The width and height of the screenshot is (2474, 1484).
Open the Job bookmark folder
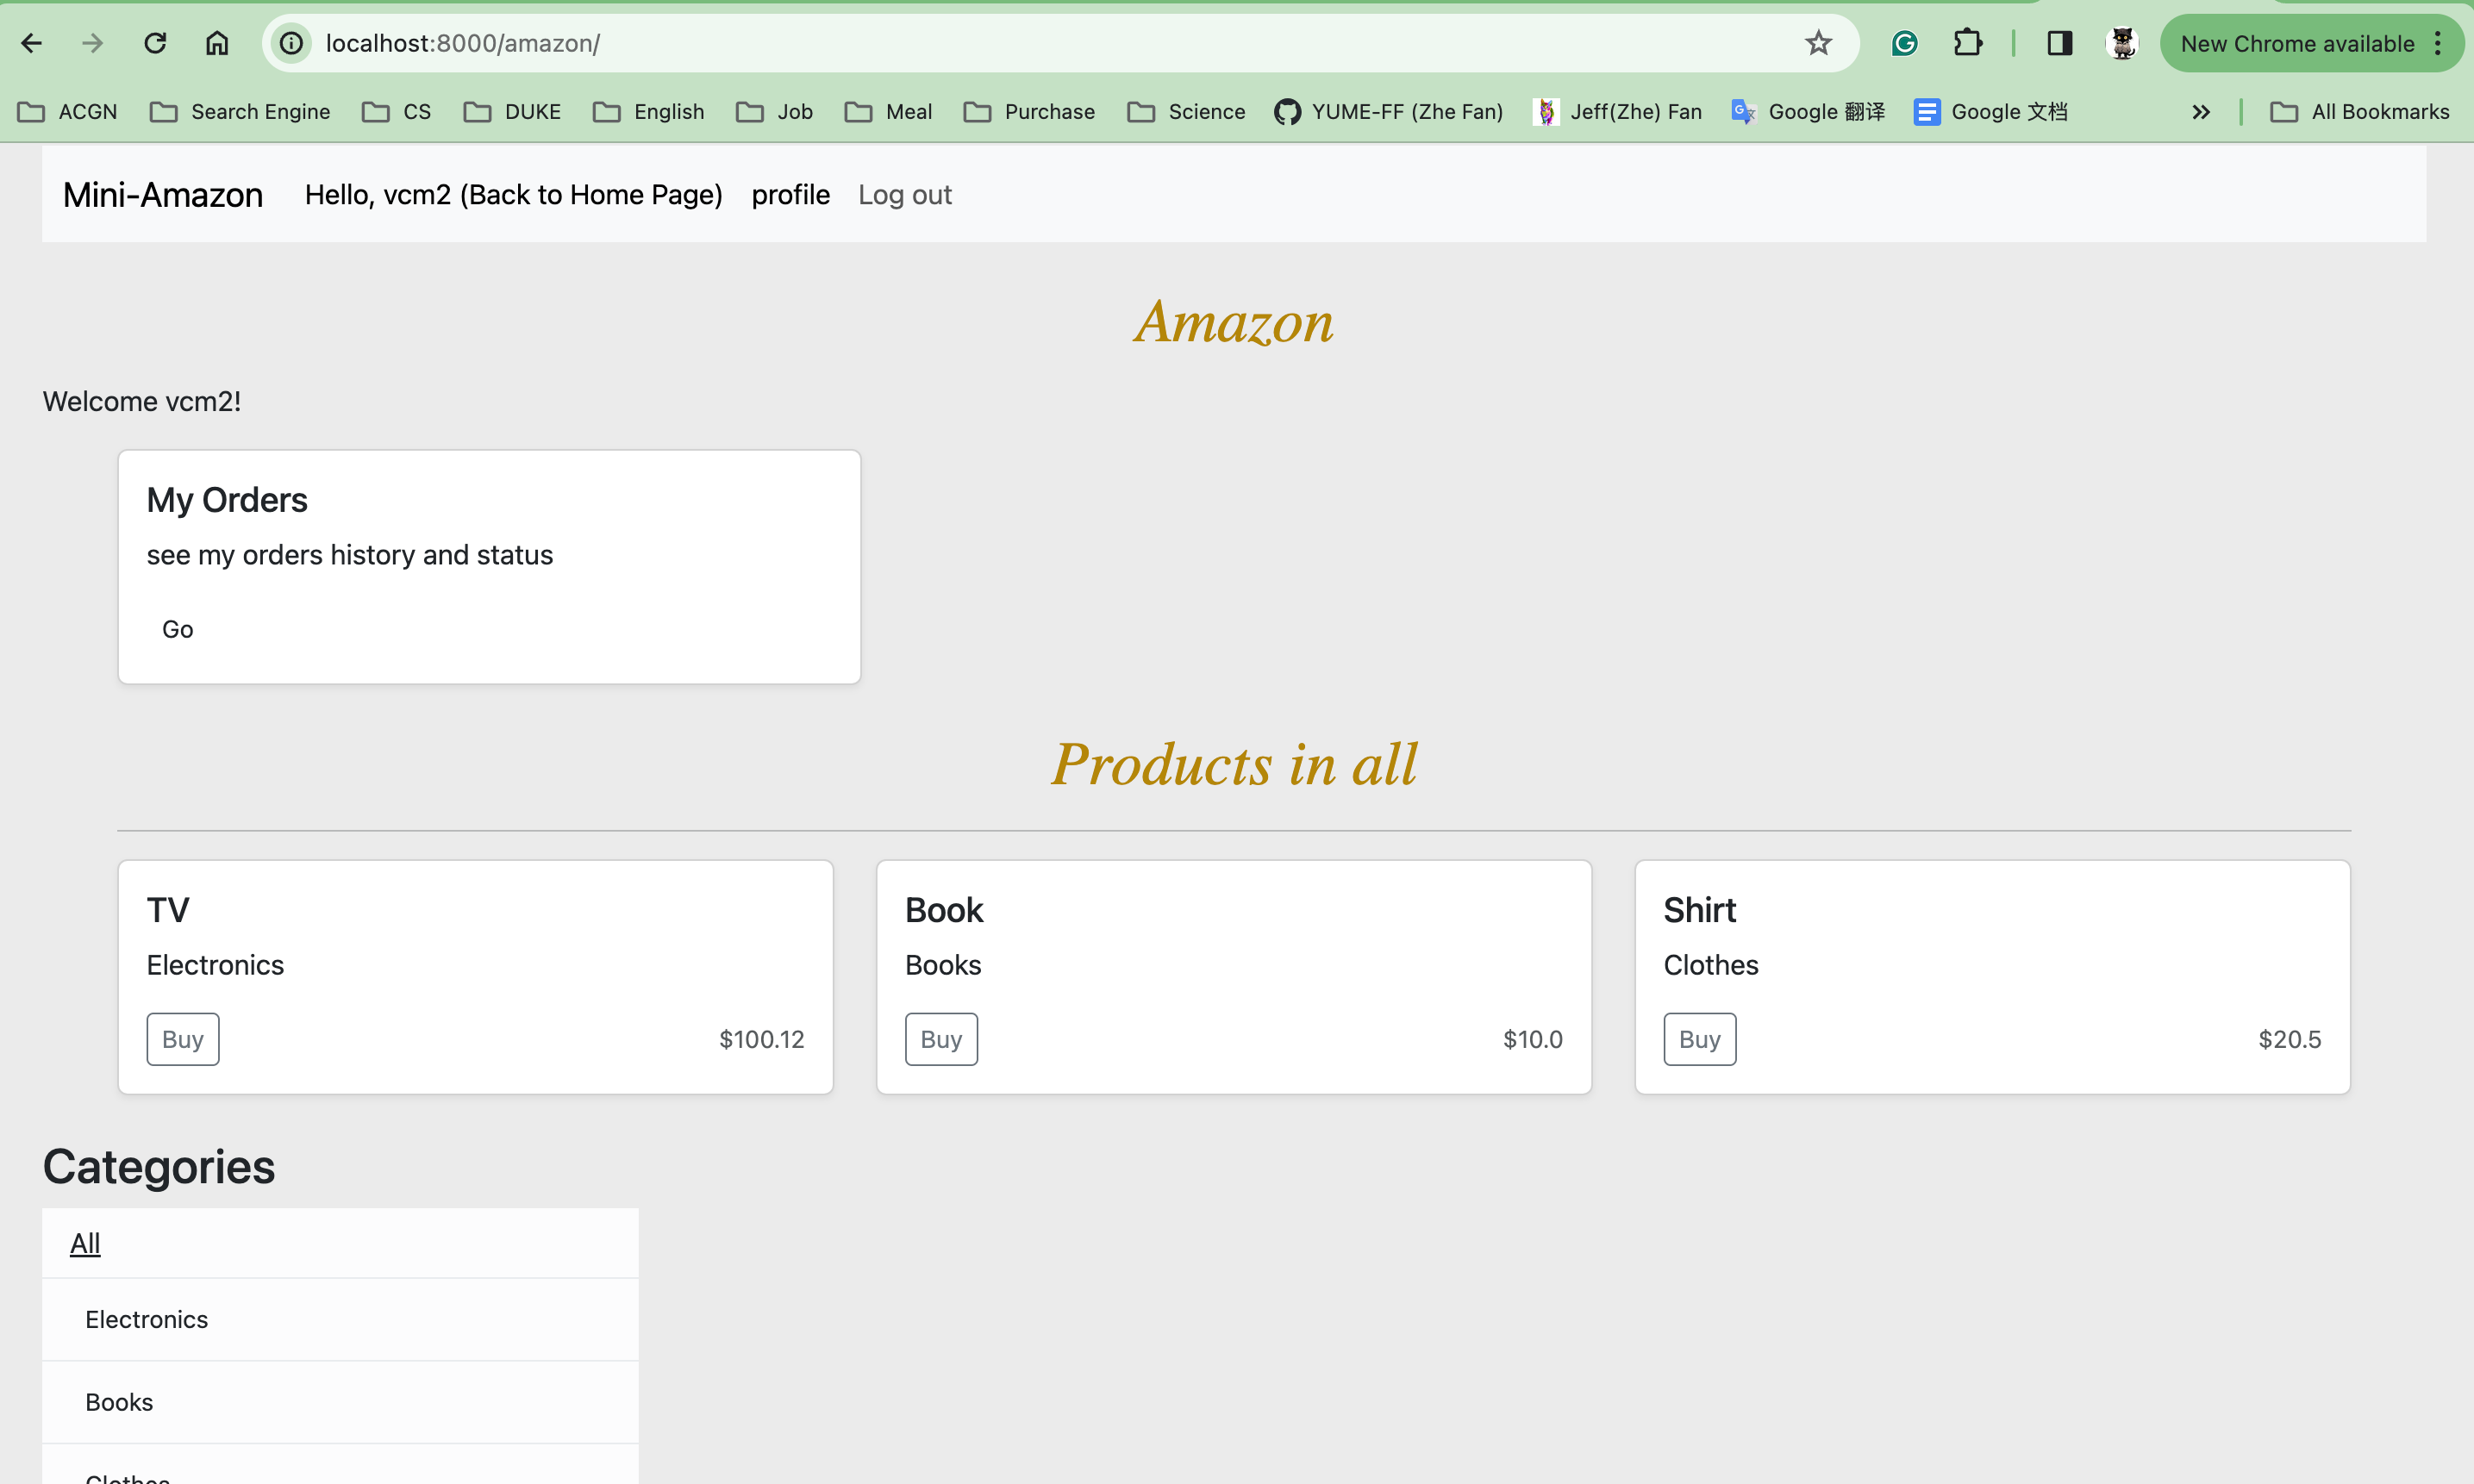[x=775, y=112]
